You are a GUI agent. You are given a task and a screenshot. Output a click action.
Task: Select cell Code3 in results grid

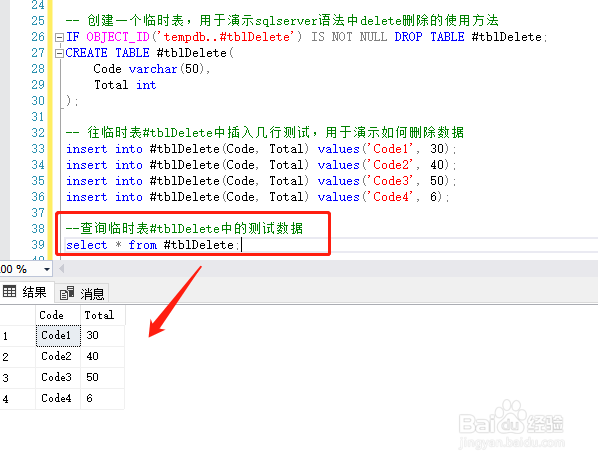coord(58,377)
